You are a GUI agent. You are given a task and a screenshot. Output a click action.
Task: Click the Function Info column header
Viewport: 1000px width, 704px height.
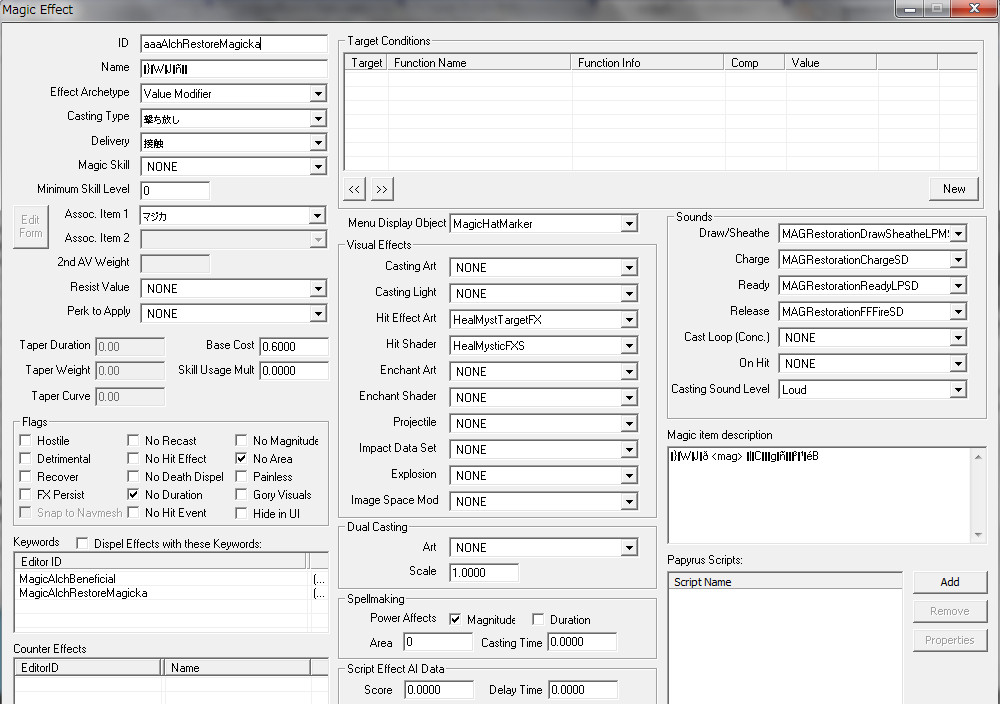click(647, 62)
